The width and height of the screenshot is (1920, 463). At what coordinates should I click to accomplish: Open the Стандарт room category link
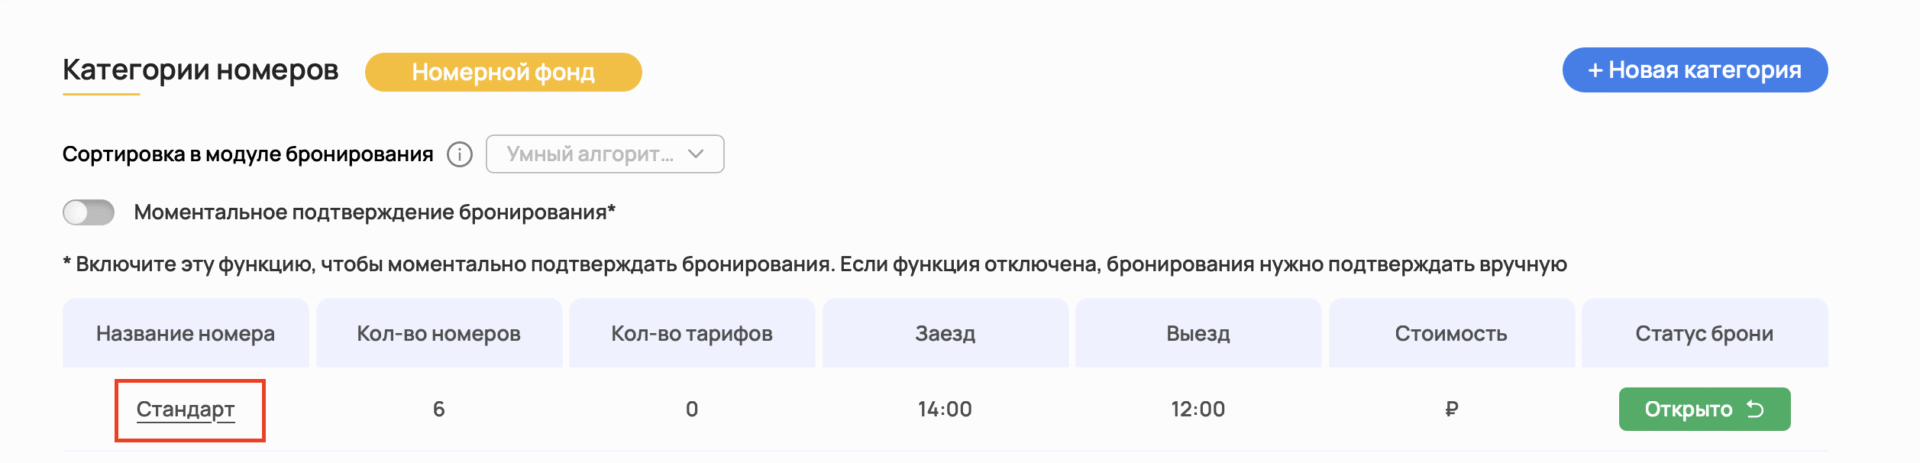click(186, 409)
